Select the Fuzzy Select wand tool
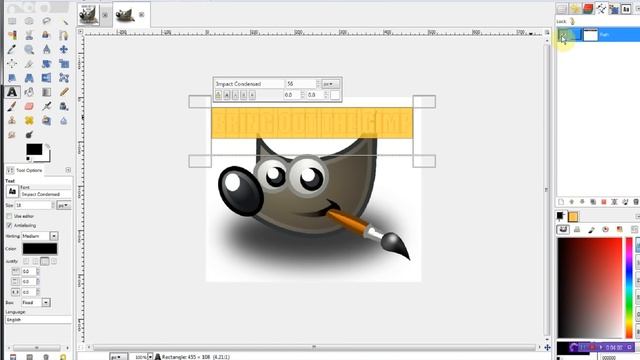This screenshot has height=360, width=640. coord(64,21)
